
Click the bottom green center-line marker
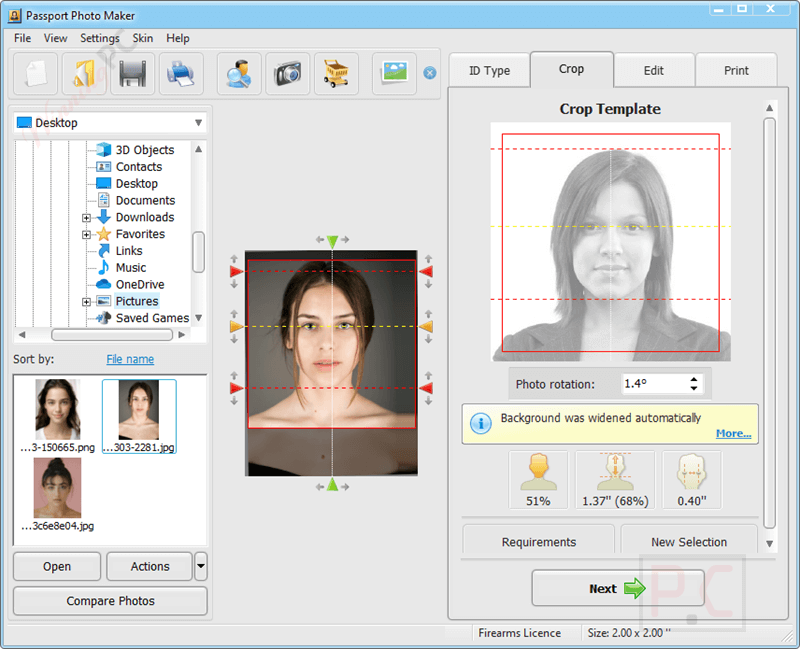pos(332,485)
